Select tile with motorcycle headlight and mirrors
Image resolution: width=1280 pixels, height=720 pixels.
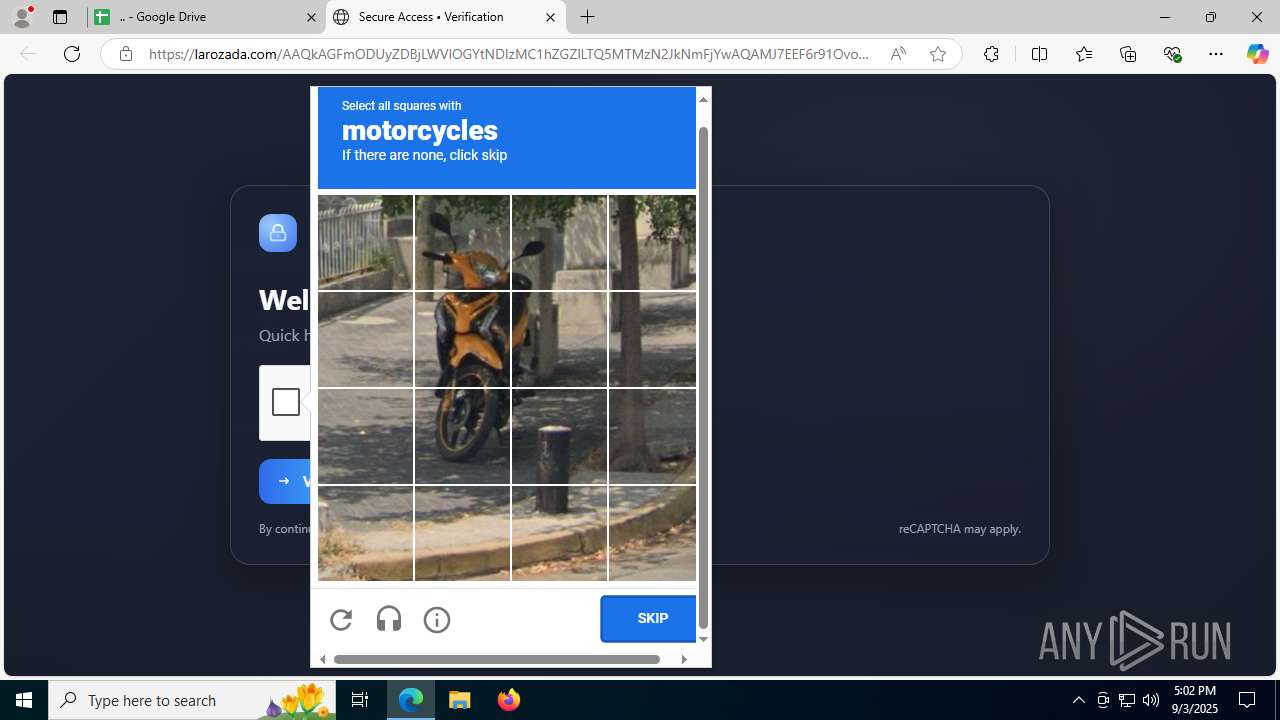(x=462, y=243)
